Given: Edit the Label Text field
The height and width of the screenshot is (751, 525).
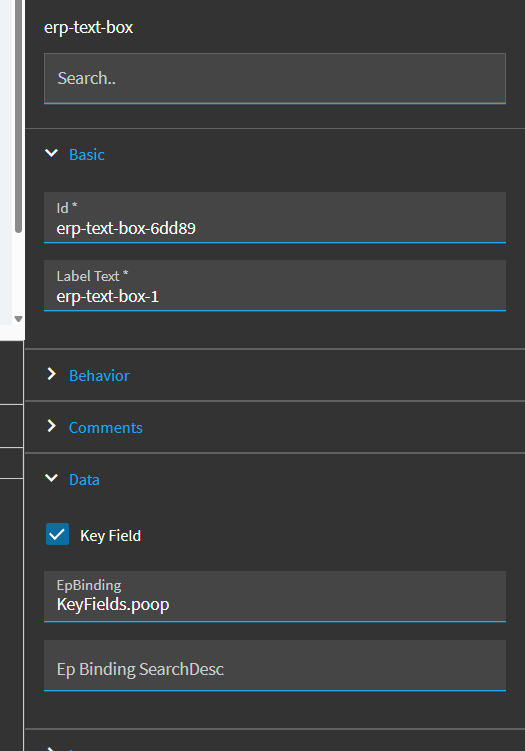Looking at the screenshot, I should click(275, 285).
